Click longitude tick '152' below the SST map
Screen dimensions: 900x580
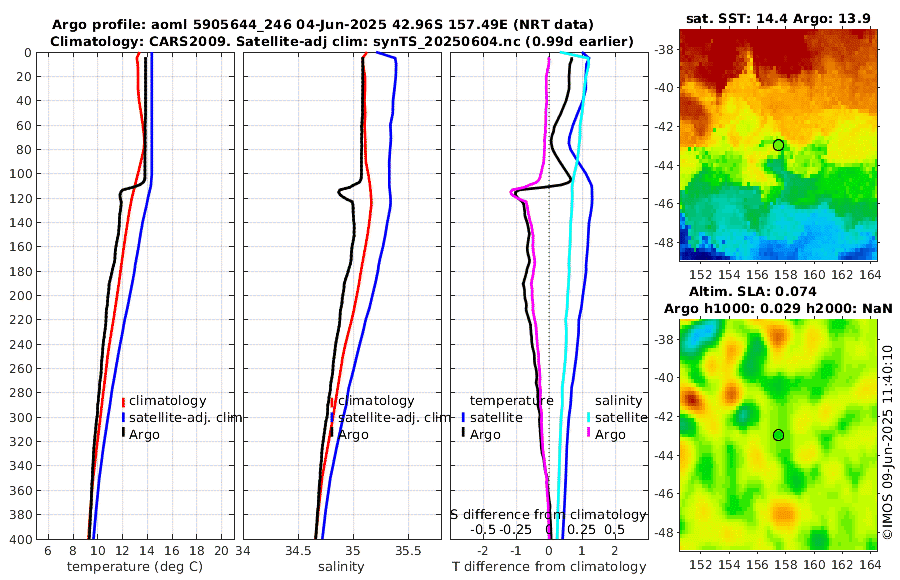[700, 275]
